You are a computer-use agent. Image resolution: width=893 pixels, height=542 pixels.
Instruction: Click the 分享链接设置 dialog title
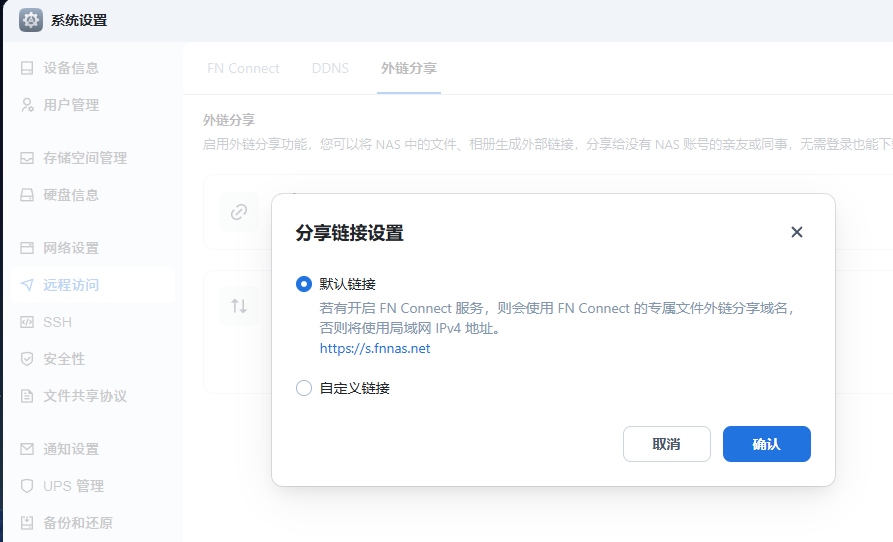pos(349,233)
